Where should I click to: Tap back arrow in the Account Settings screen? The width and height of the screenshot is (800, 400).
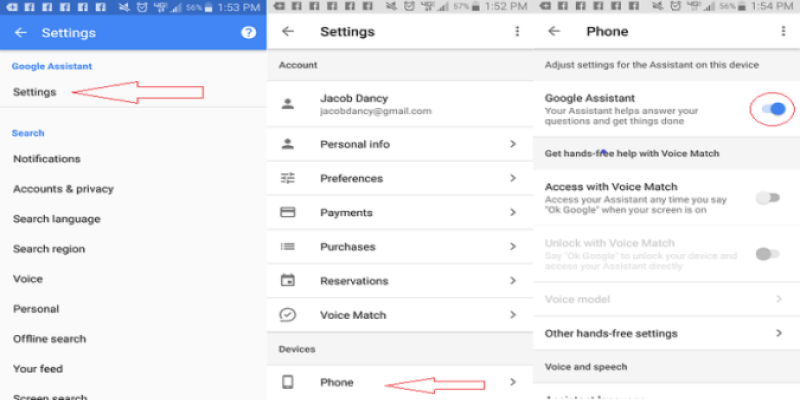coord(288,31)
